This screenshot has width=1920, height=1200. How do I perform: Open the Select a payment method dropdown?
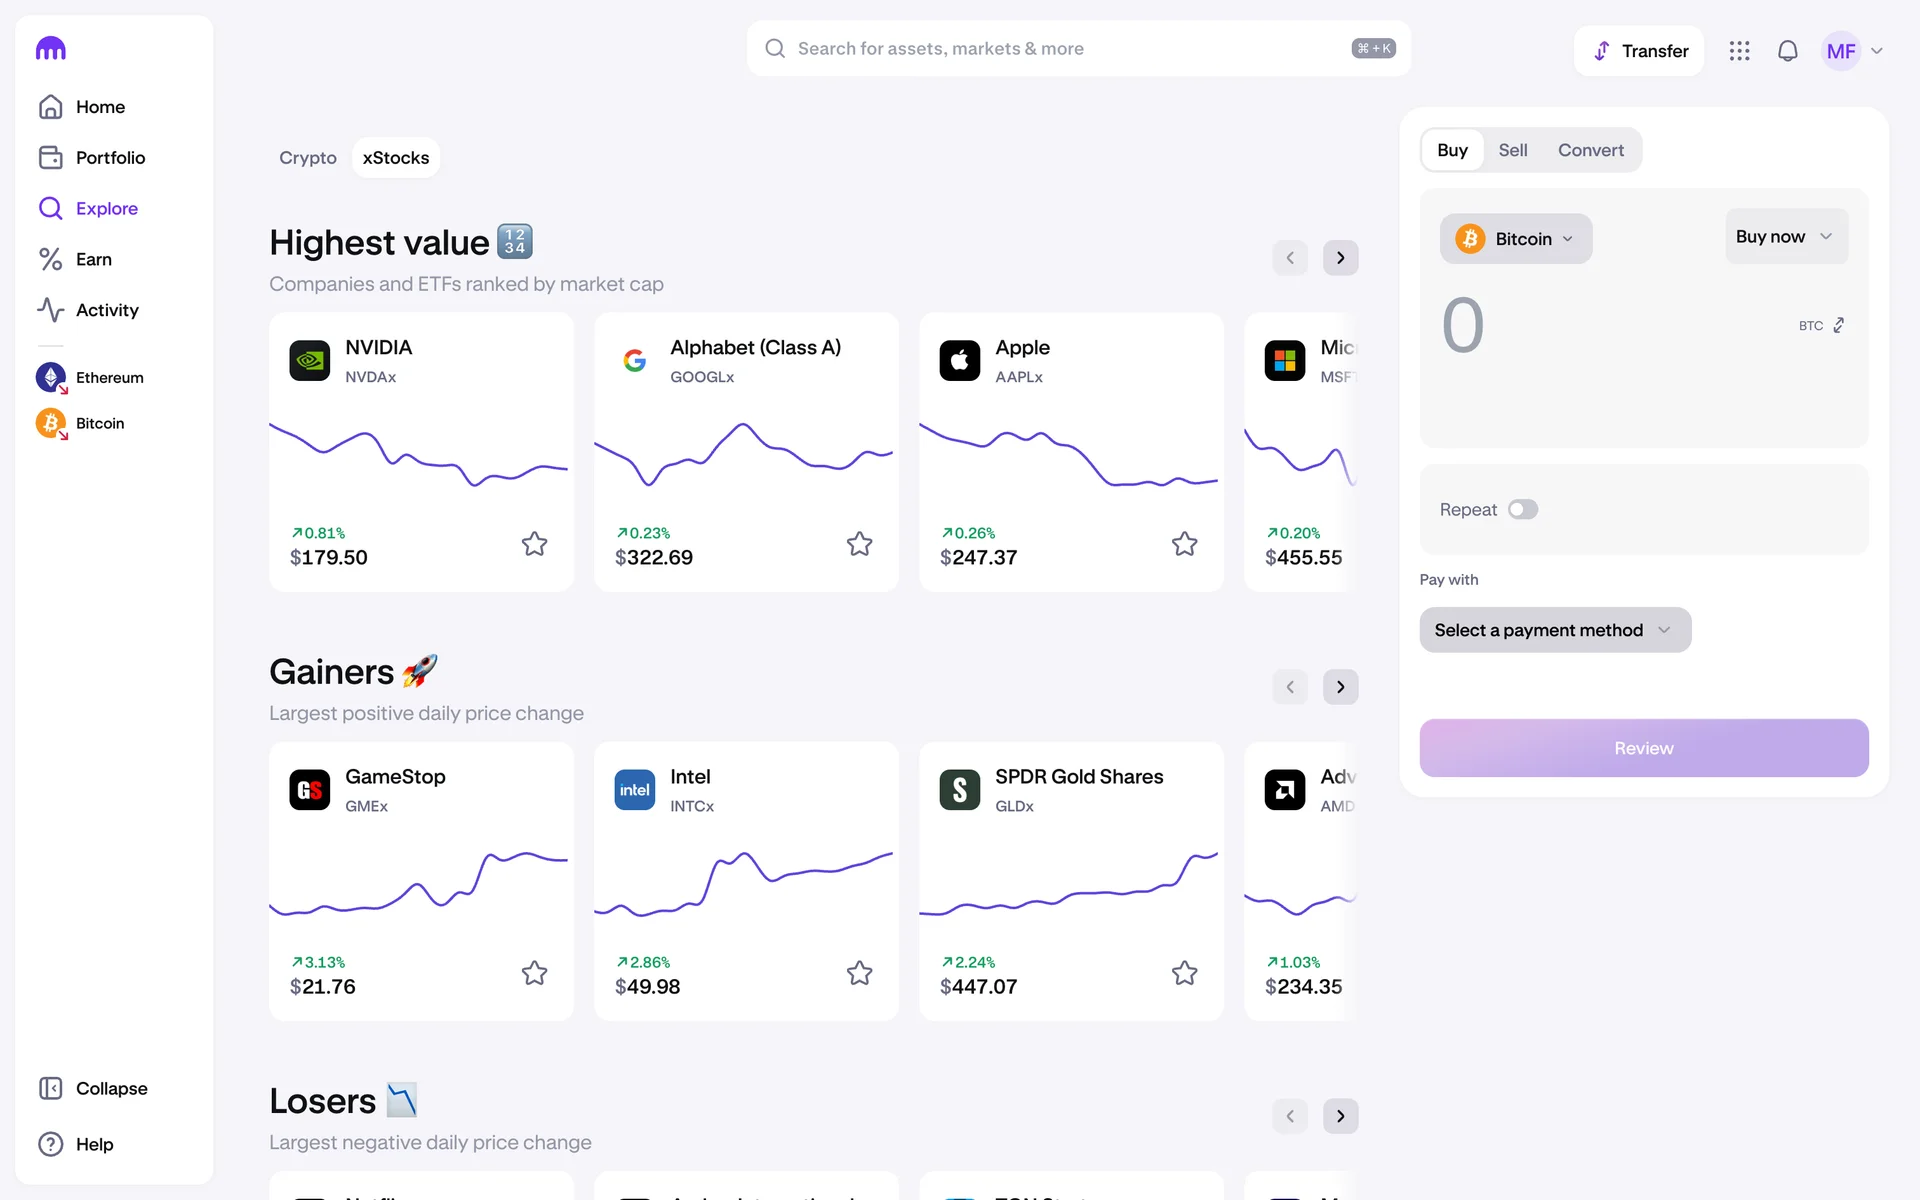click(1554, 630)
